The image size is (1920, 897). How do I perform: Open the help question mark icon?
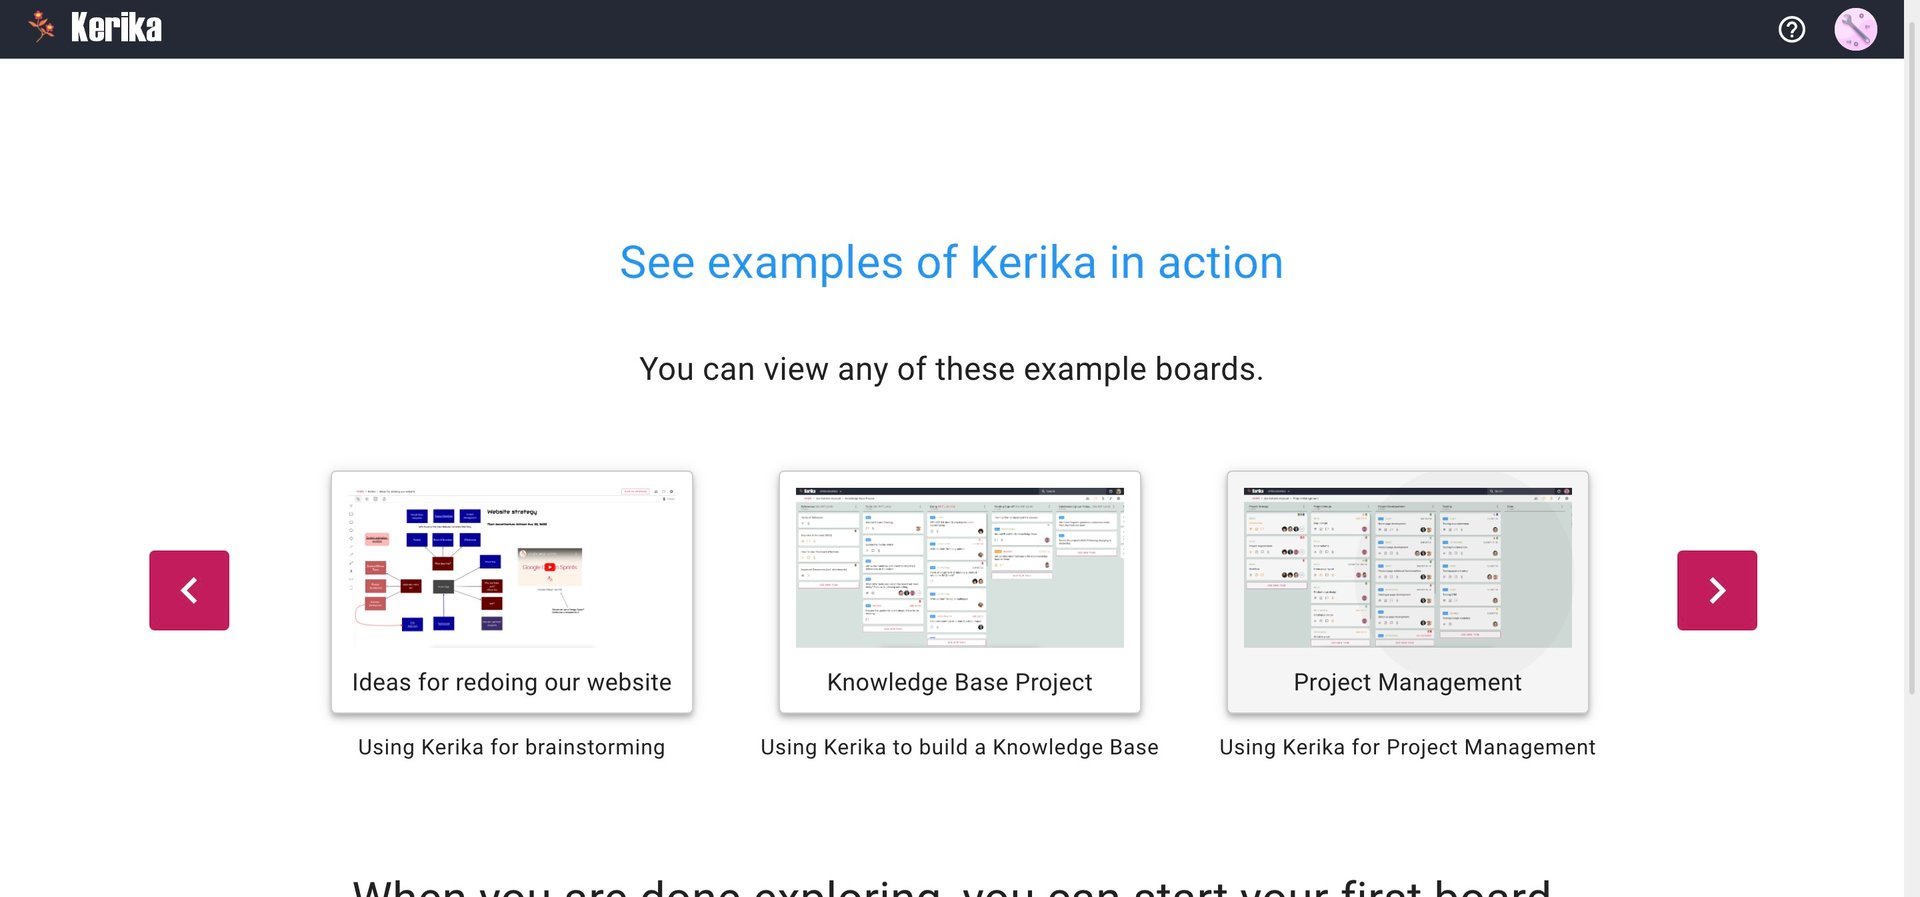tap(1792, 29)
